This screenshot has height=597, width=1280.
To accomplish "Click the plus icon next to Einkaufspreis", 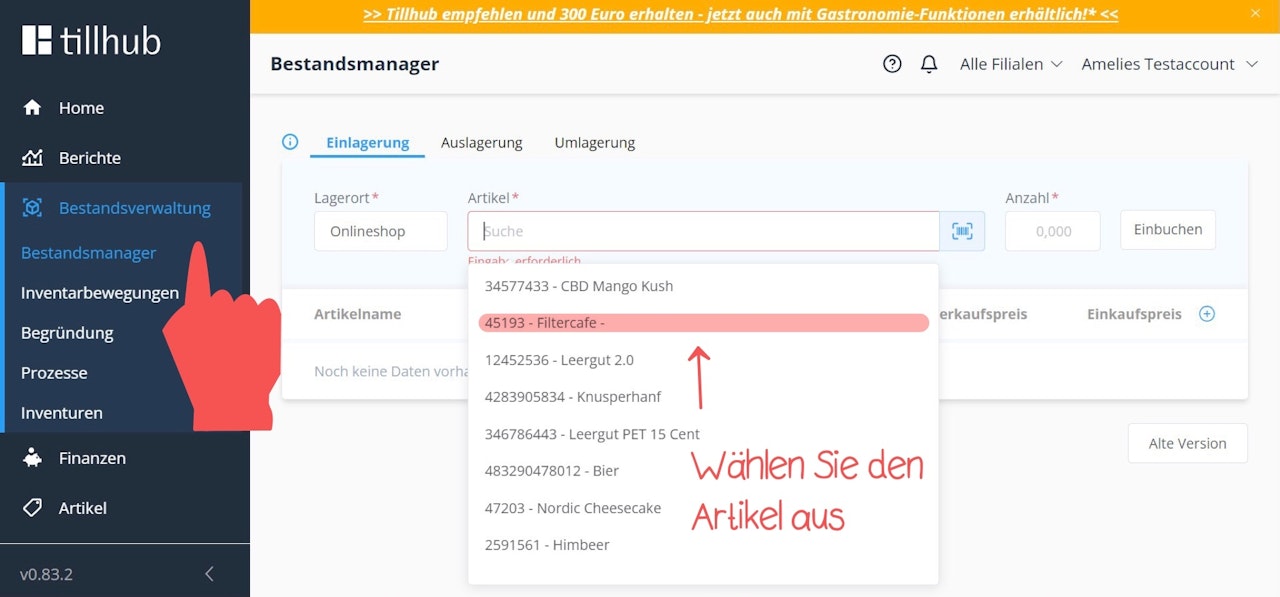I will tap(1207, 313).
